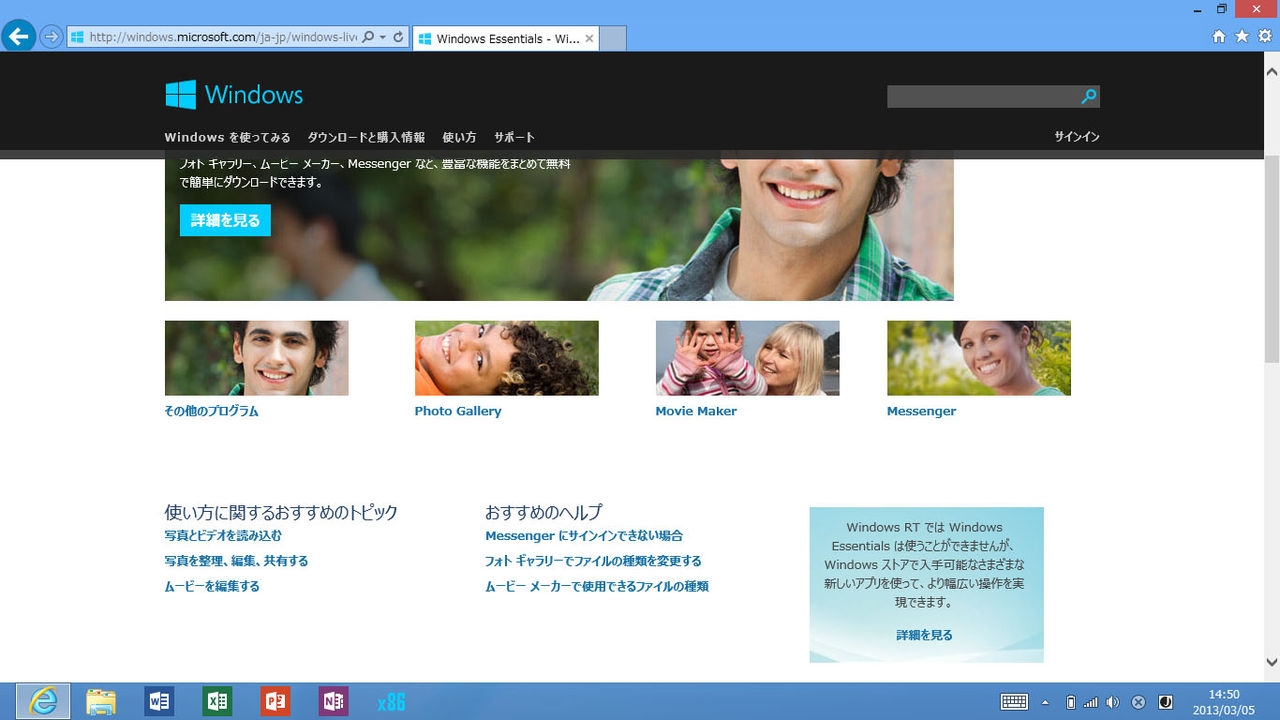Open Favorites with the star icon
The height and width of the screenshot is (720, 1280).
pyautogui.click(x=1242, y=36)
